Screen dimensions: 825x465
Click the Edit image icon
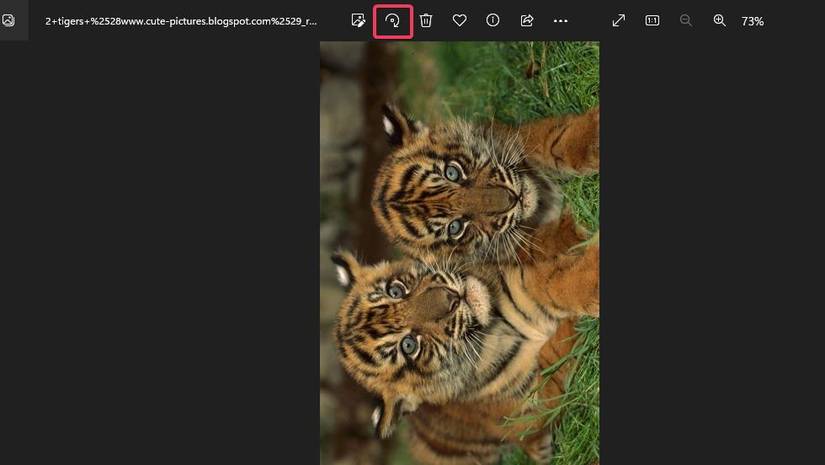358,21
